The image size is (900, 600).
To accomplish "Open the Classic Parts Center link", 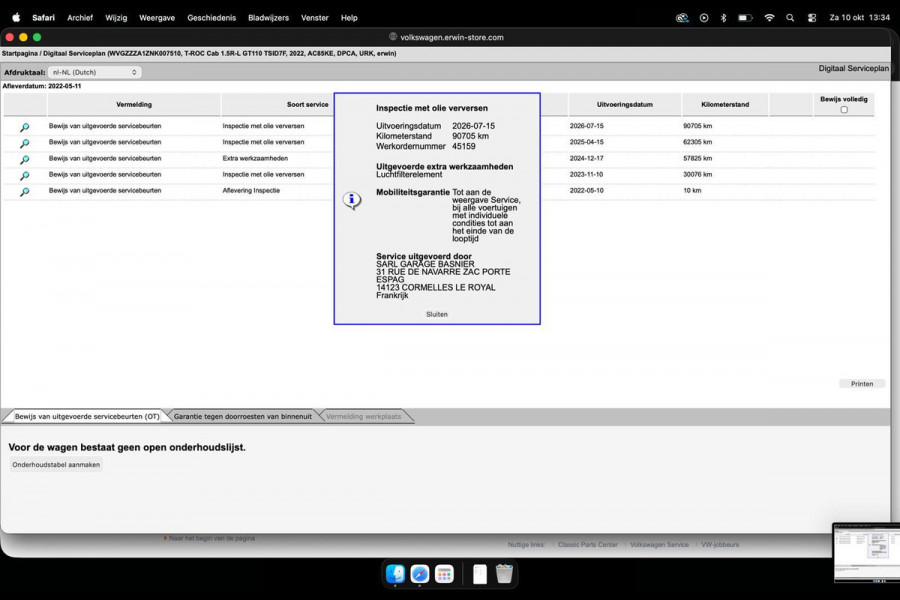I will pyautogui.click(x=588, y=544).
